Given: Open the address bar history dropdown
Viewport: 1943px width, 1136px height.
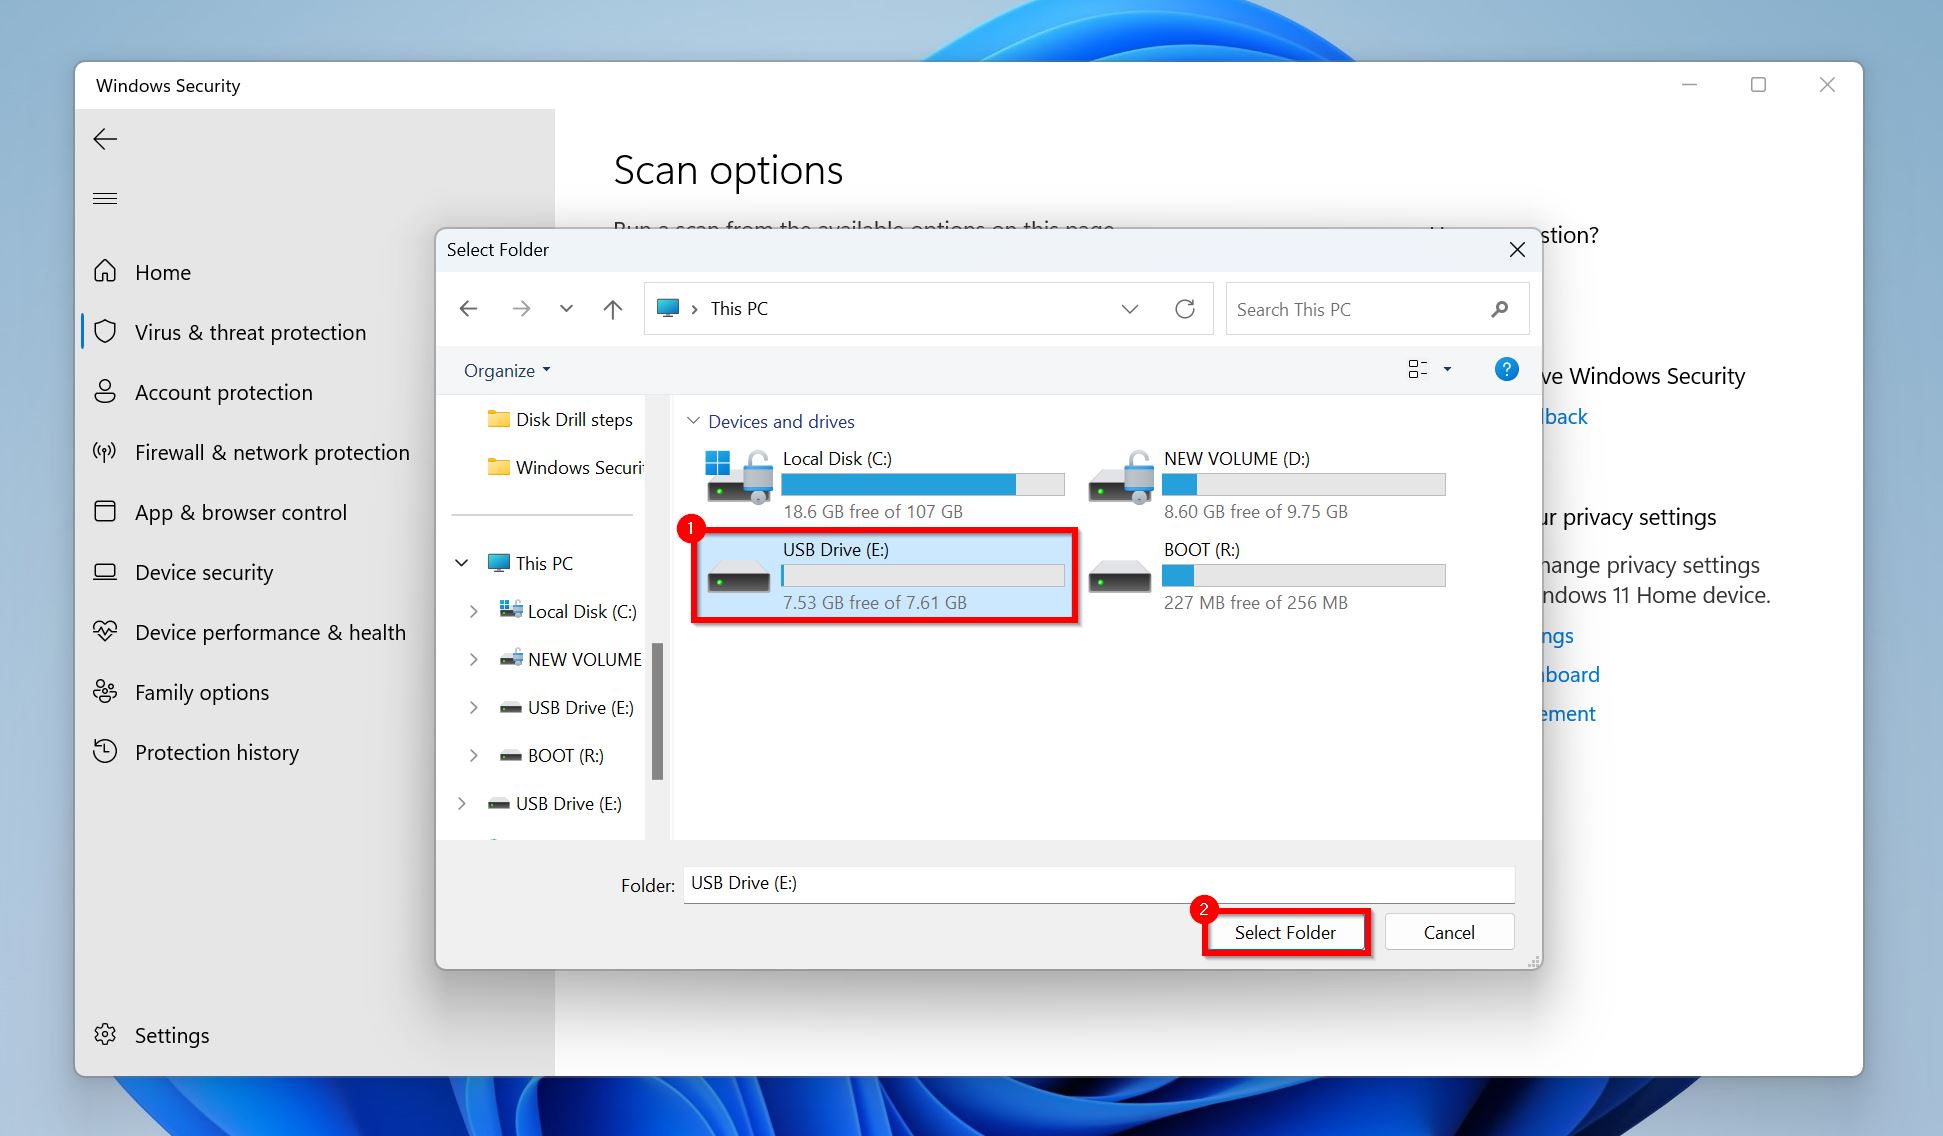Looking at the screenshot, I should pos(1130,309).
